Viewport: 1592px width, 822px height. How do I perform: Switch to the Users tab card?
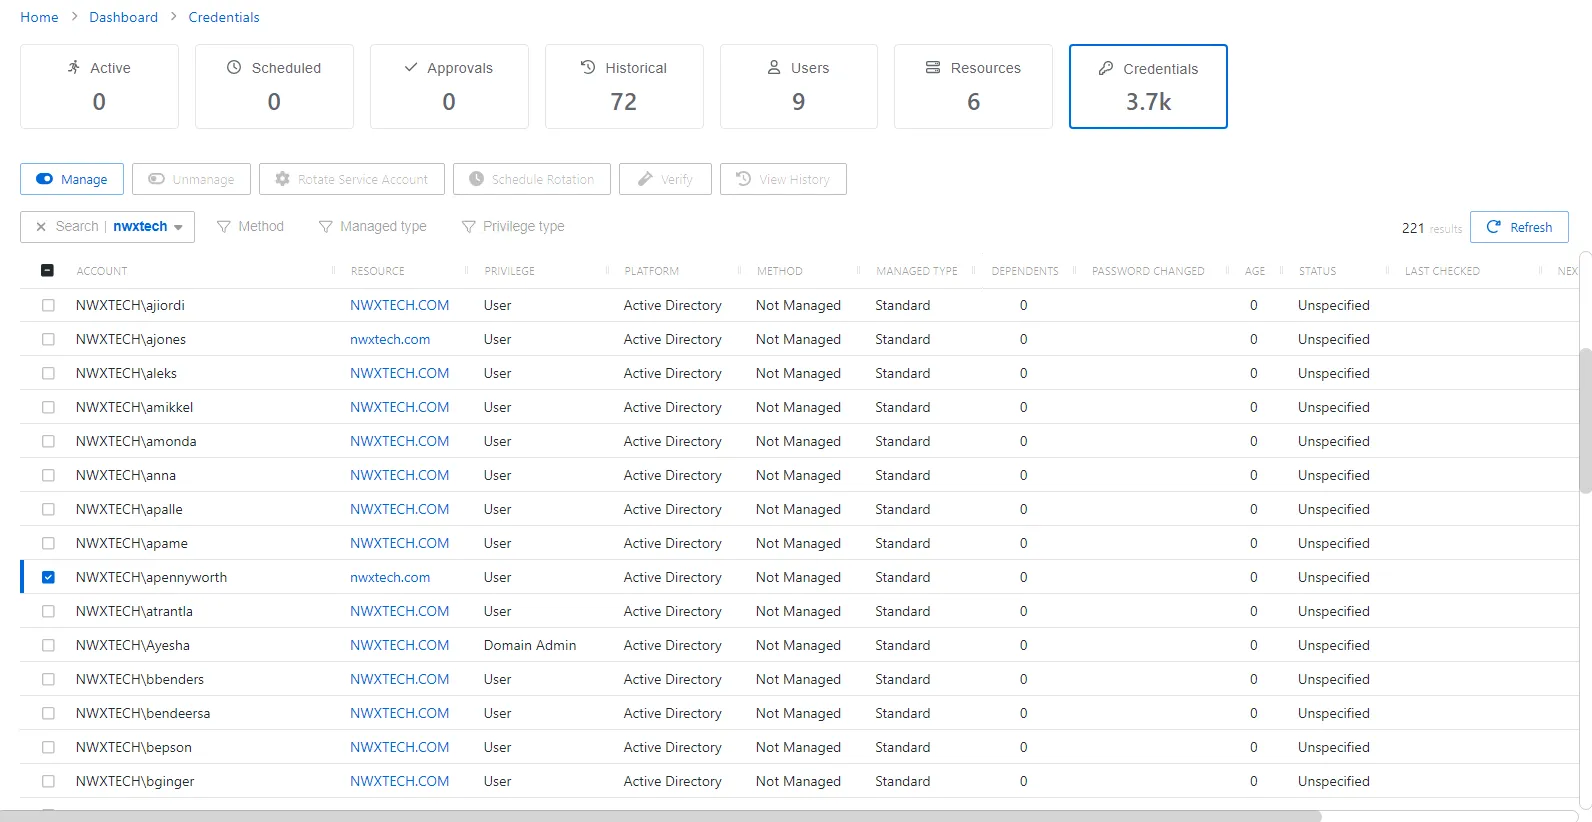click(799, 86)
